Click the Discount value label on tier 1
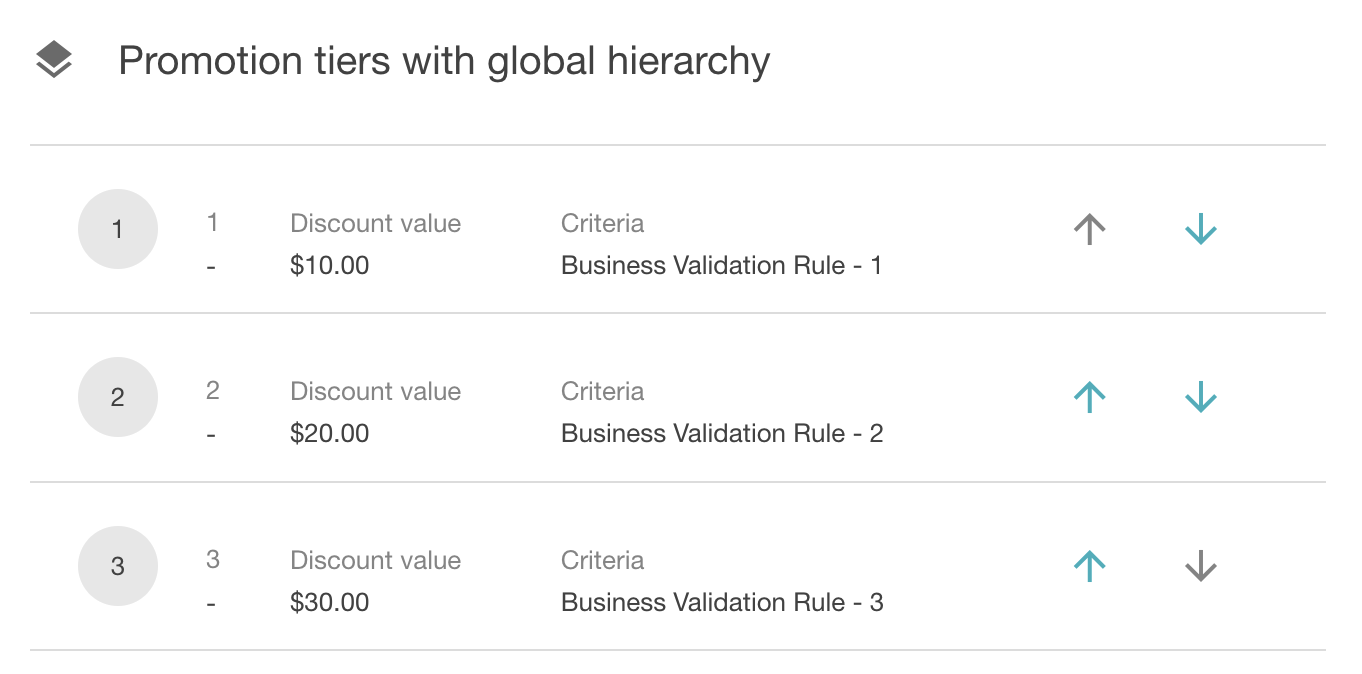 pos(375,223)
